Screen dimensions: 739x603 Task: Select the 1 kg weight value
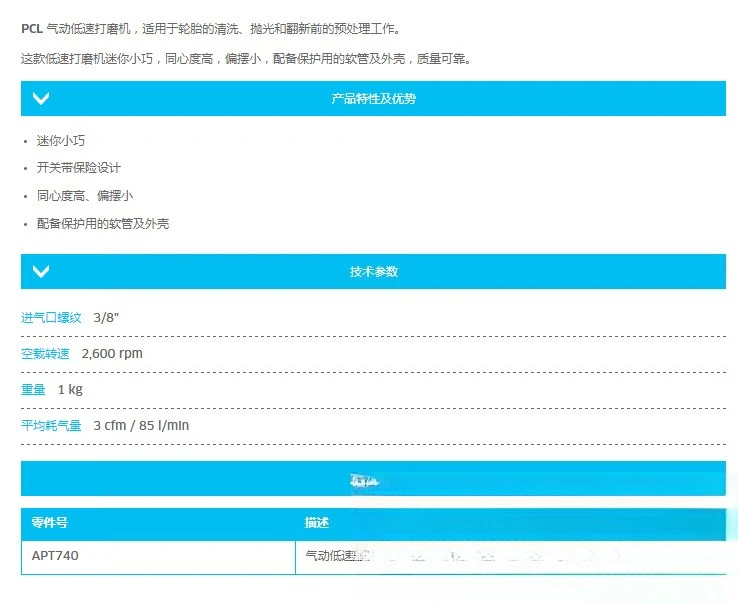[70, 389]
